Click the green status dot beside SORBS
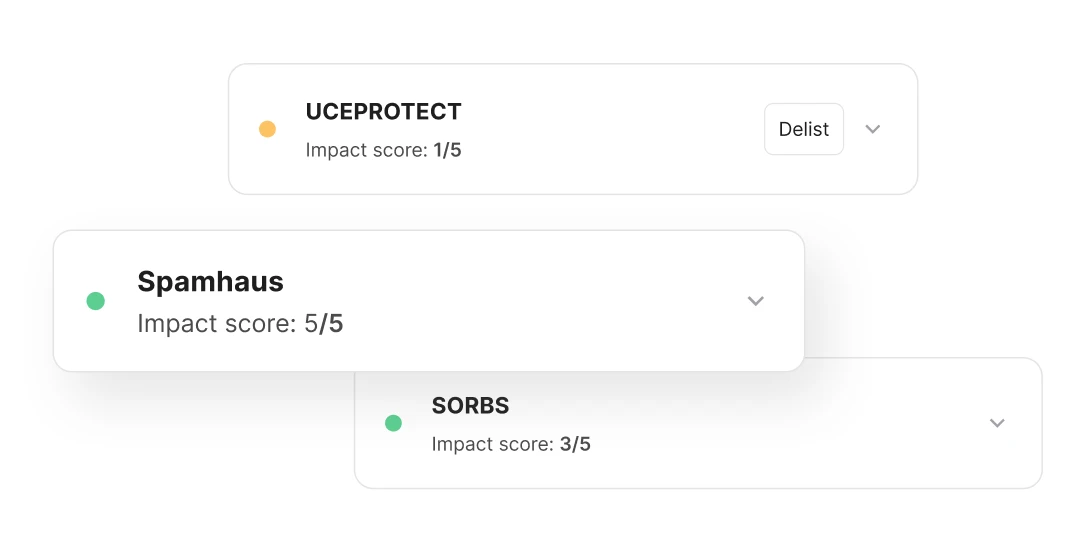Screen dimensions: 1080x551 click(393, 423)
